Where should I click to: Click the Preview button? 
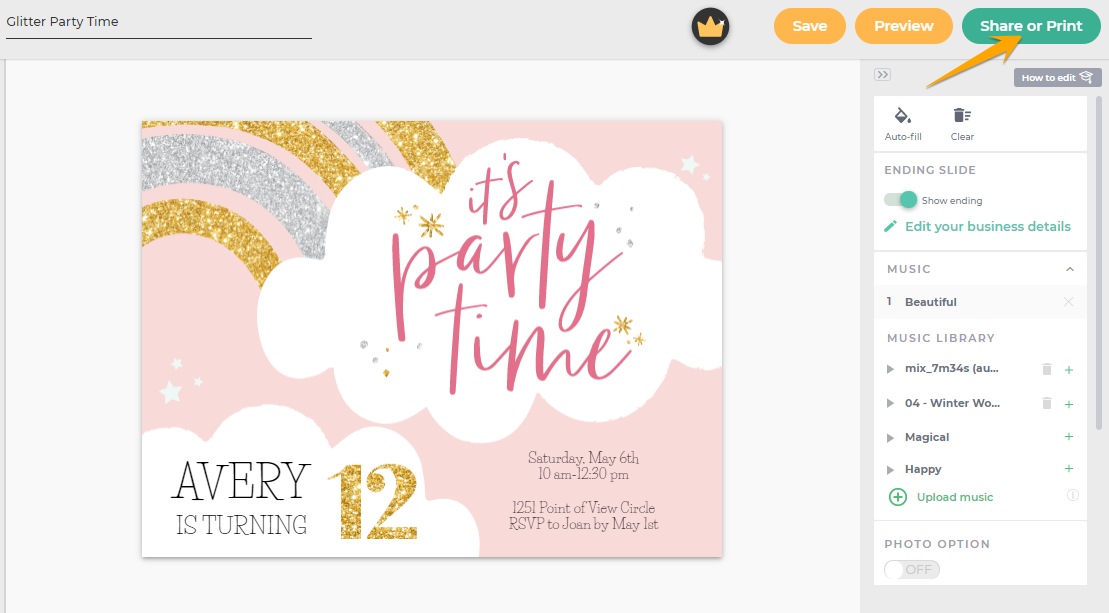[904, 26]
